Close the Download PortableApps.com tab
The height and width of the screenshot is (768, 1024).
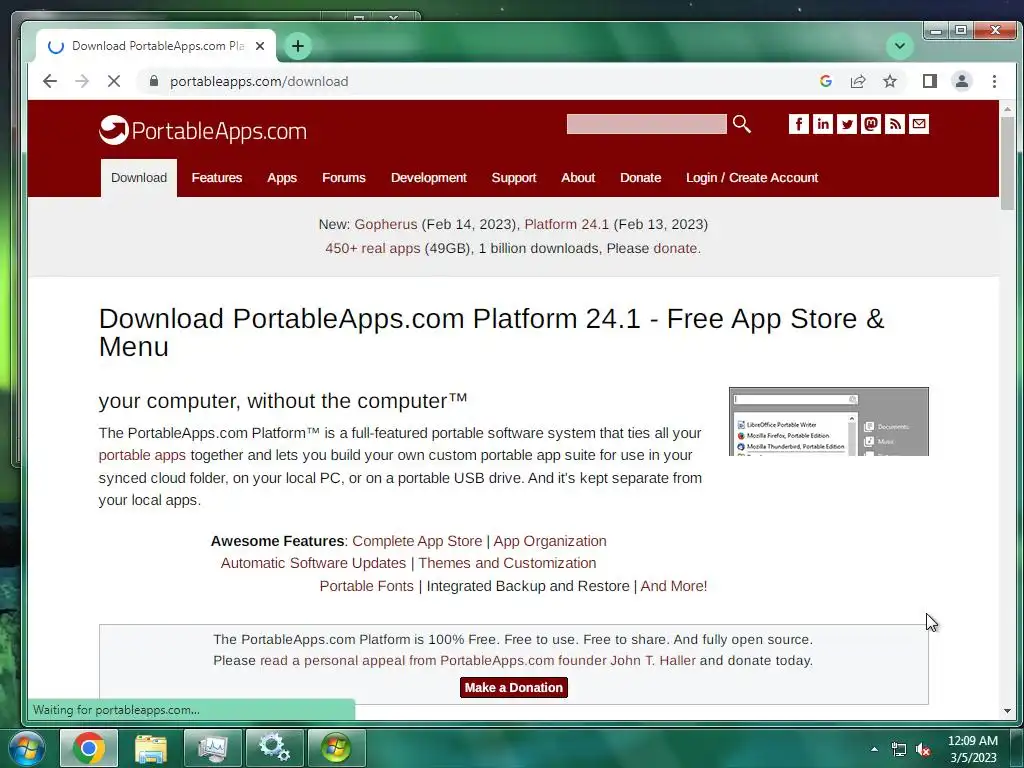tap(260, 46)
